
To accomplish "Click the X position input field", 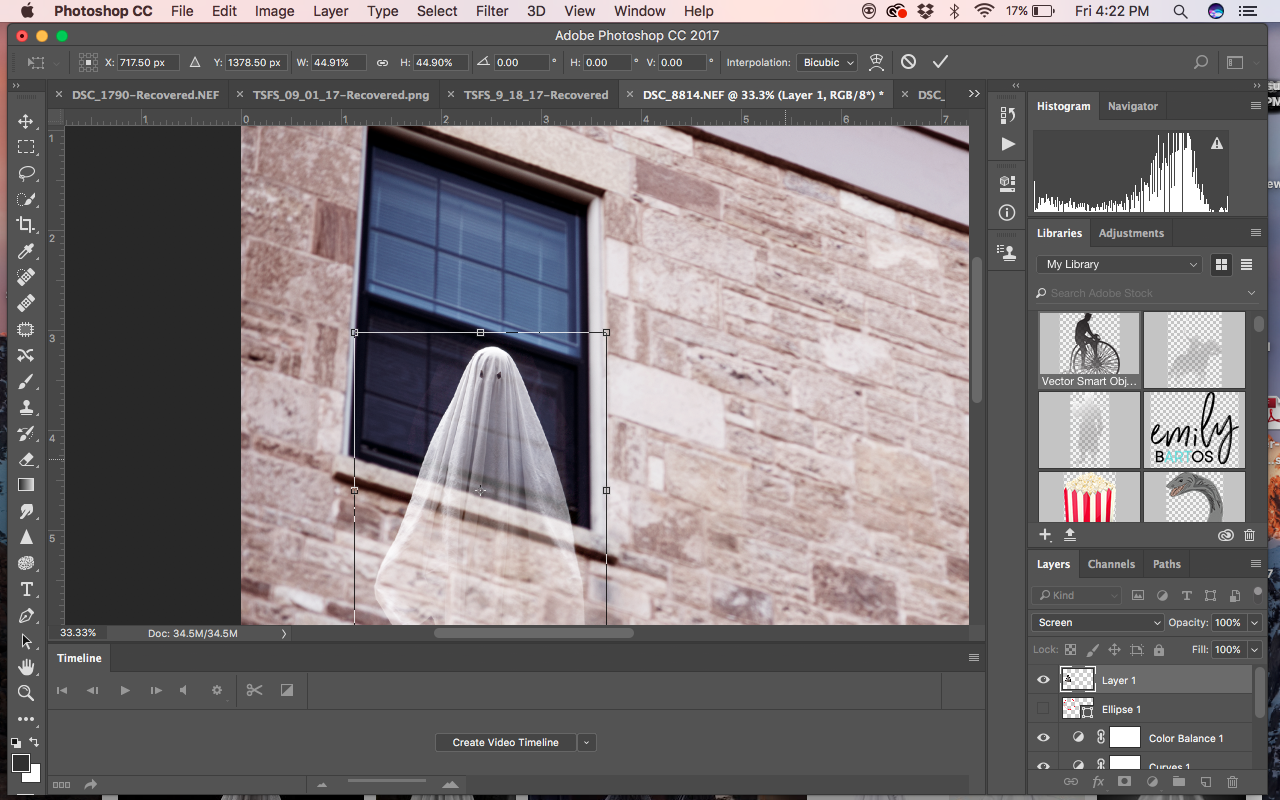I will click(149, 62).
